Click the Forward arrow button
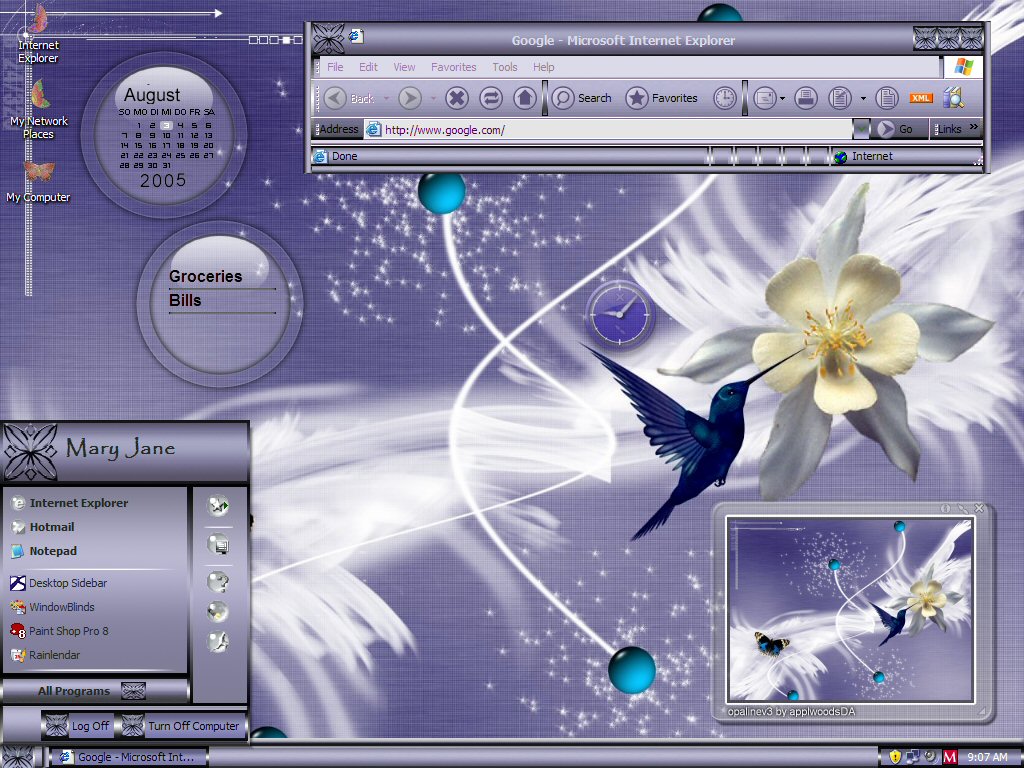 (410, 98)
